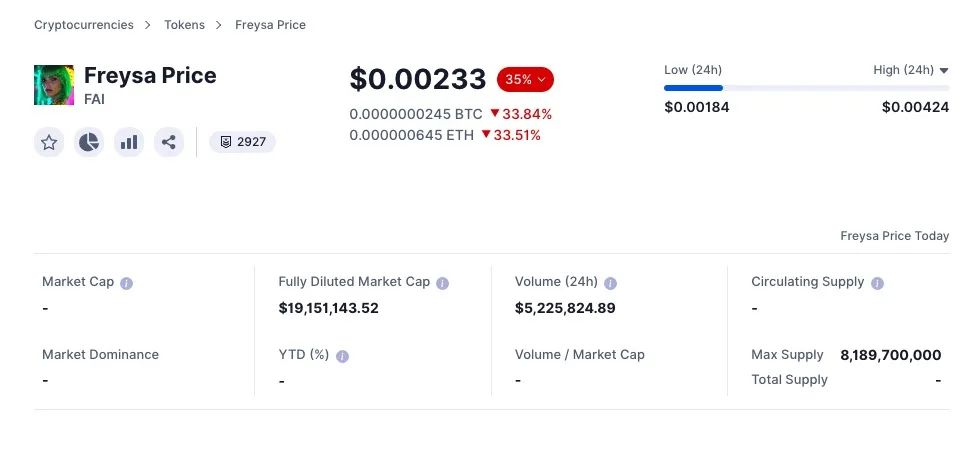The image size is (968, 457).
Task: Click Circulating Supply info icon
Action: [877, 283]
